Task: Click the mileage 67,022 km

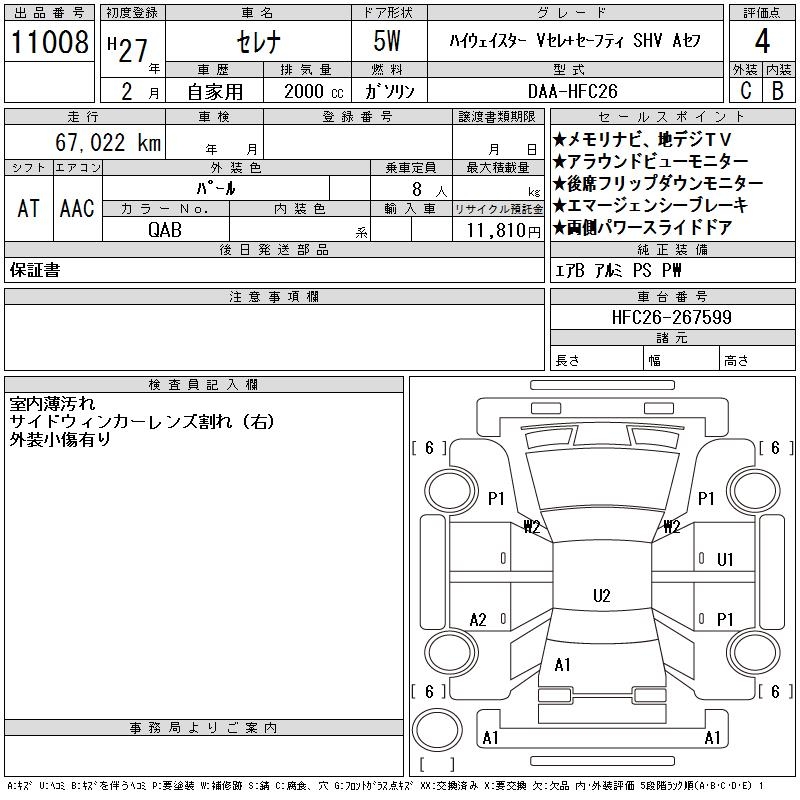Action: coord(108,142)
